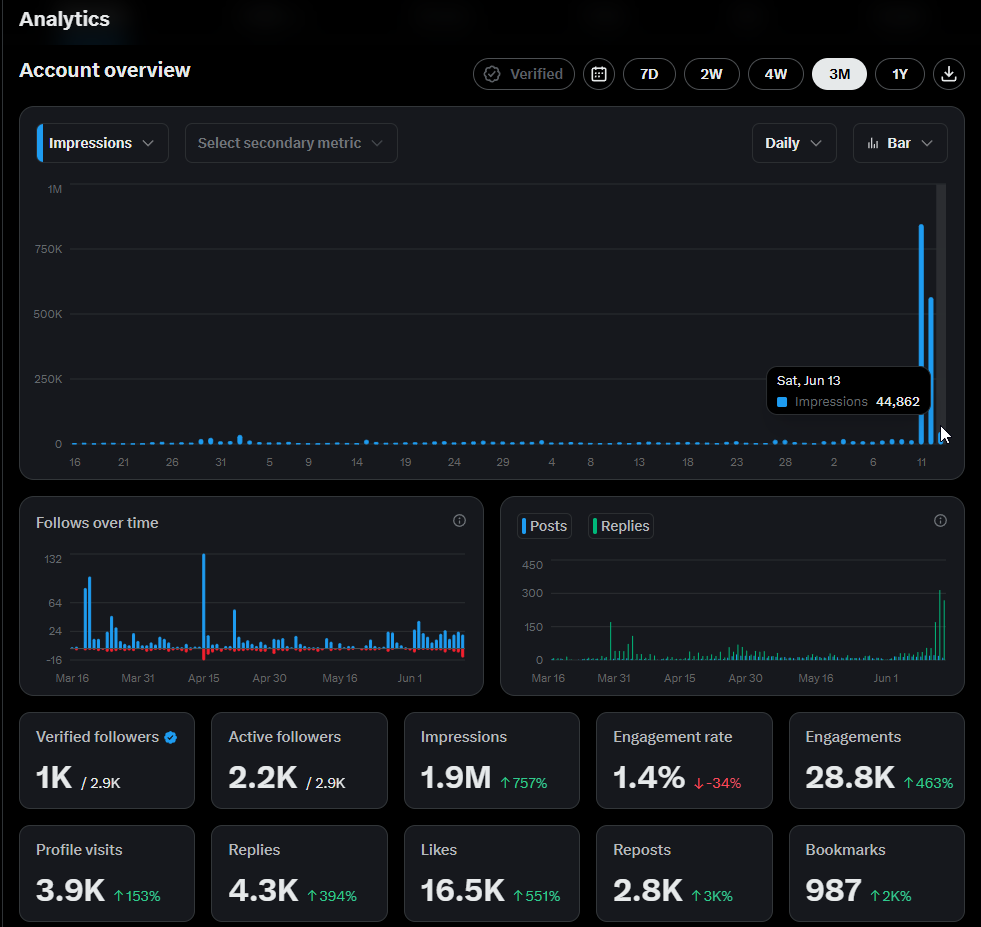981x927 pixels.
Task: Select the 4W time range
Action: tap(776, 74)
